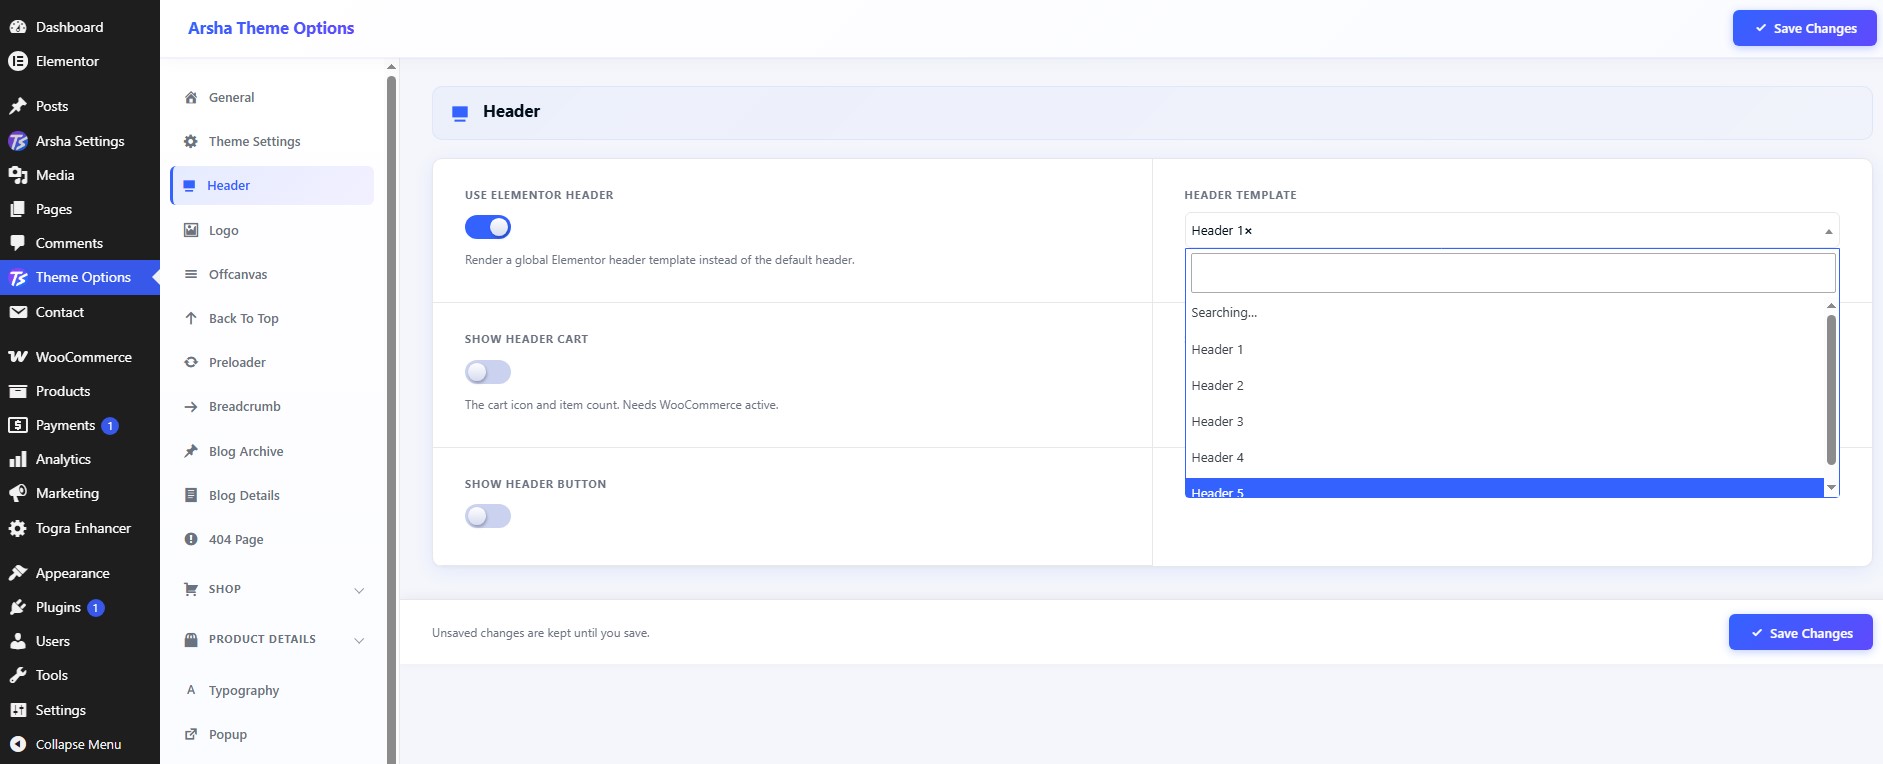The width and height of the screenshot is (1883, 764).
Task: Click the 404 Page warning icon
Action: (x=191, y=539)
